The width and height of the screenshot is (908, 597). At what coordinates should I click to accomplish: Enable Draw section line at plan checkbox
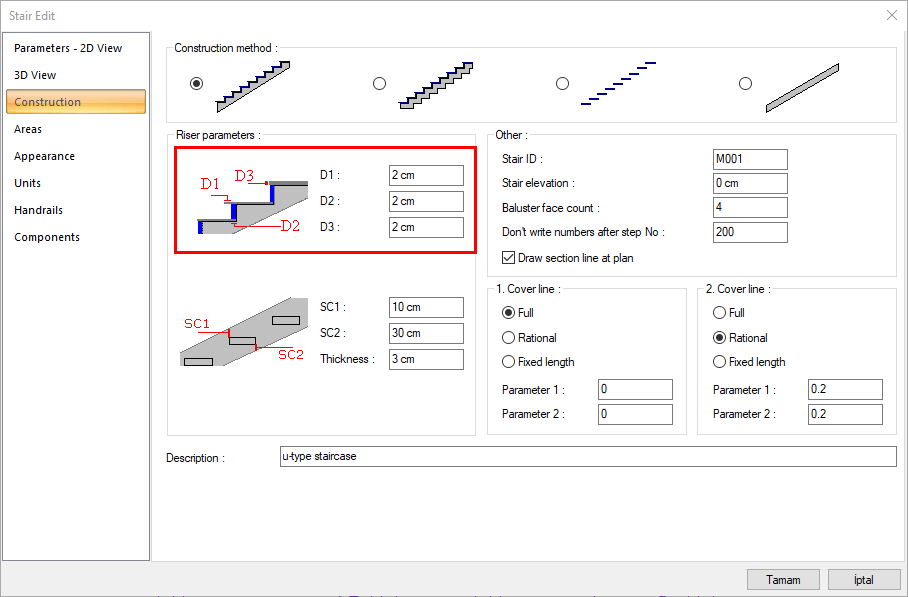[508, 258]
